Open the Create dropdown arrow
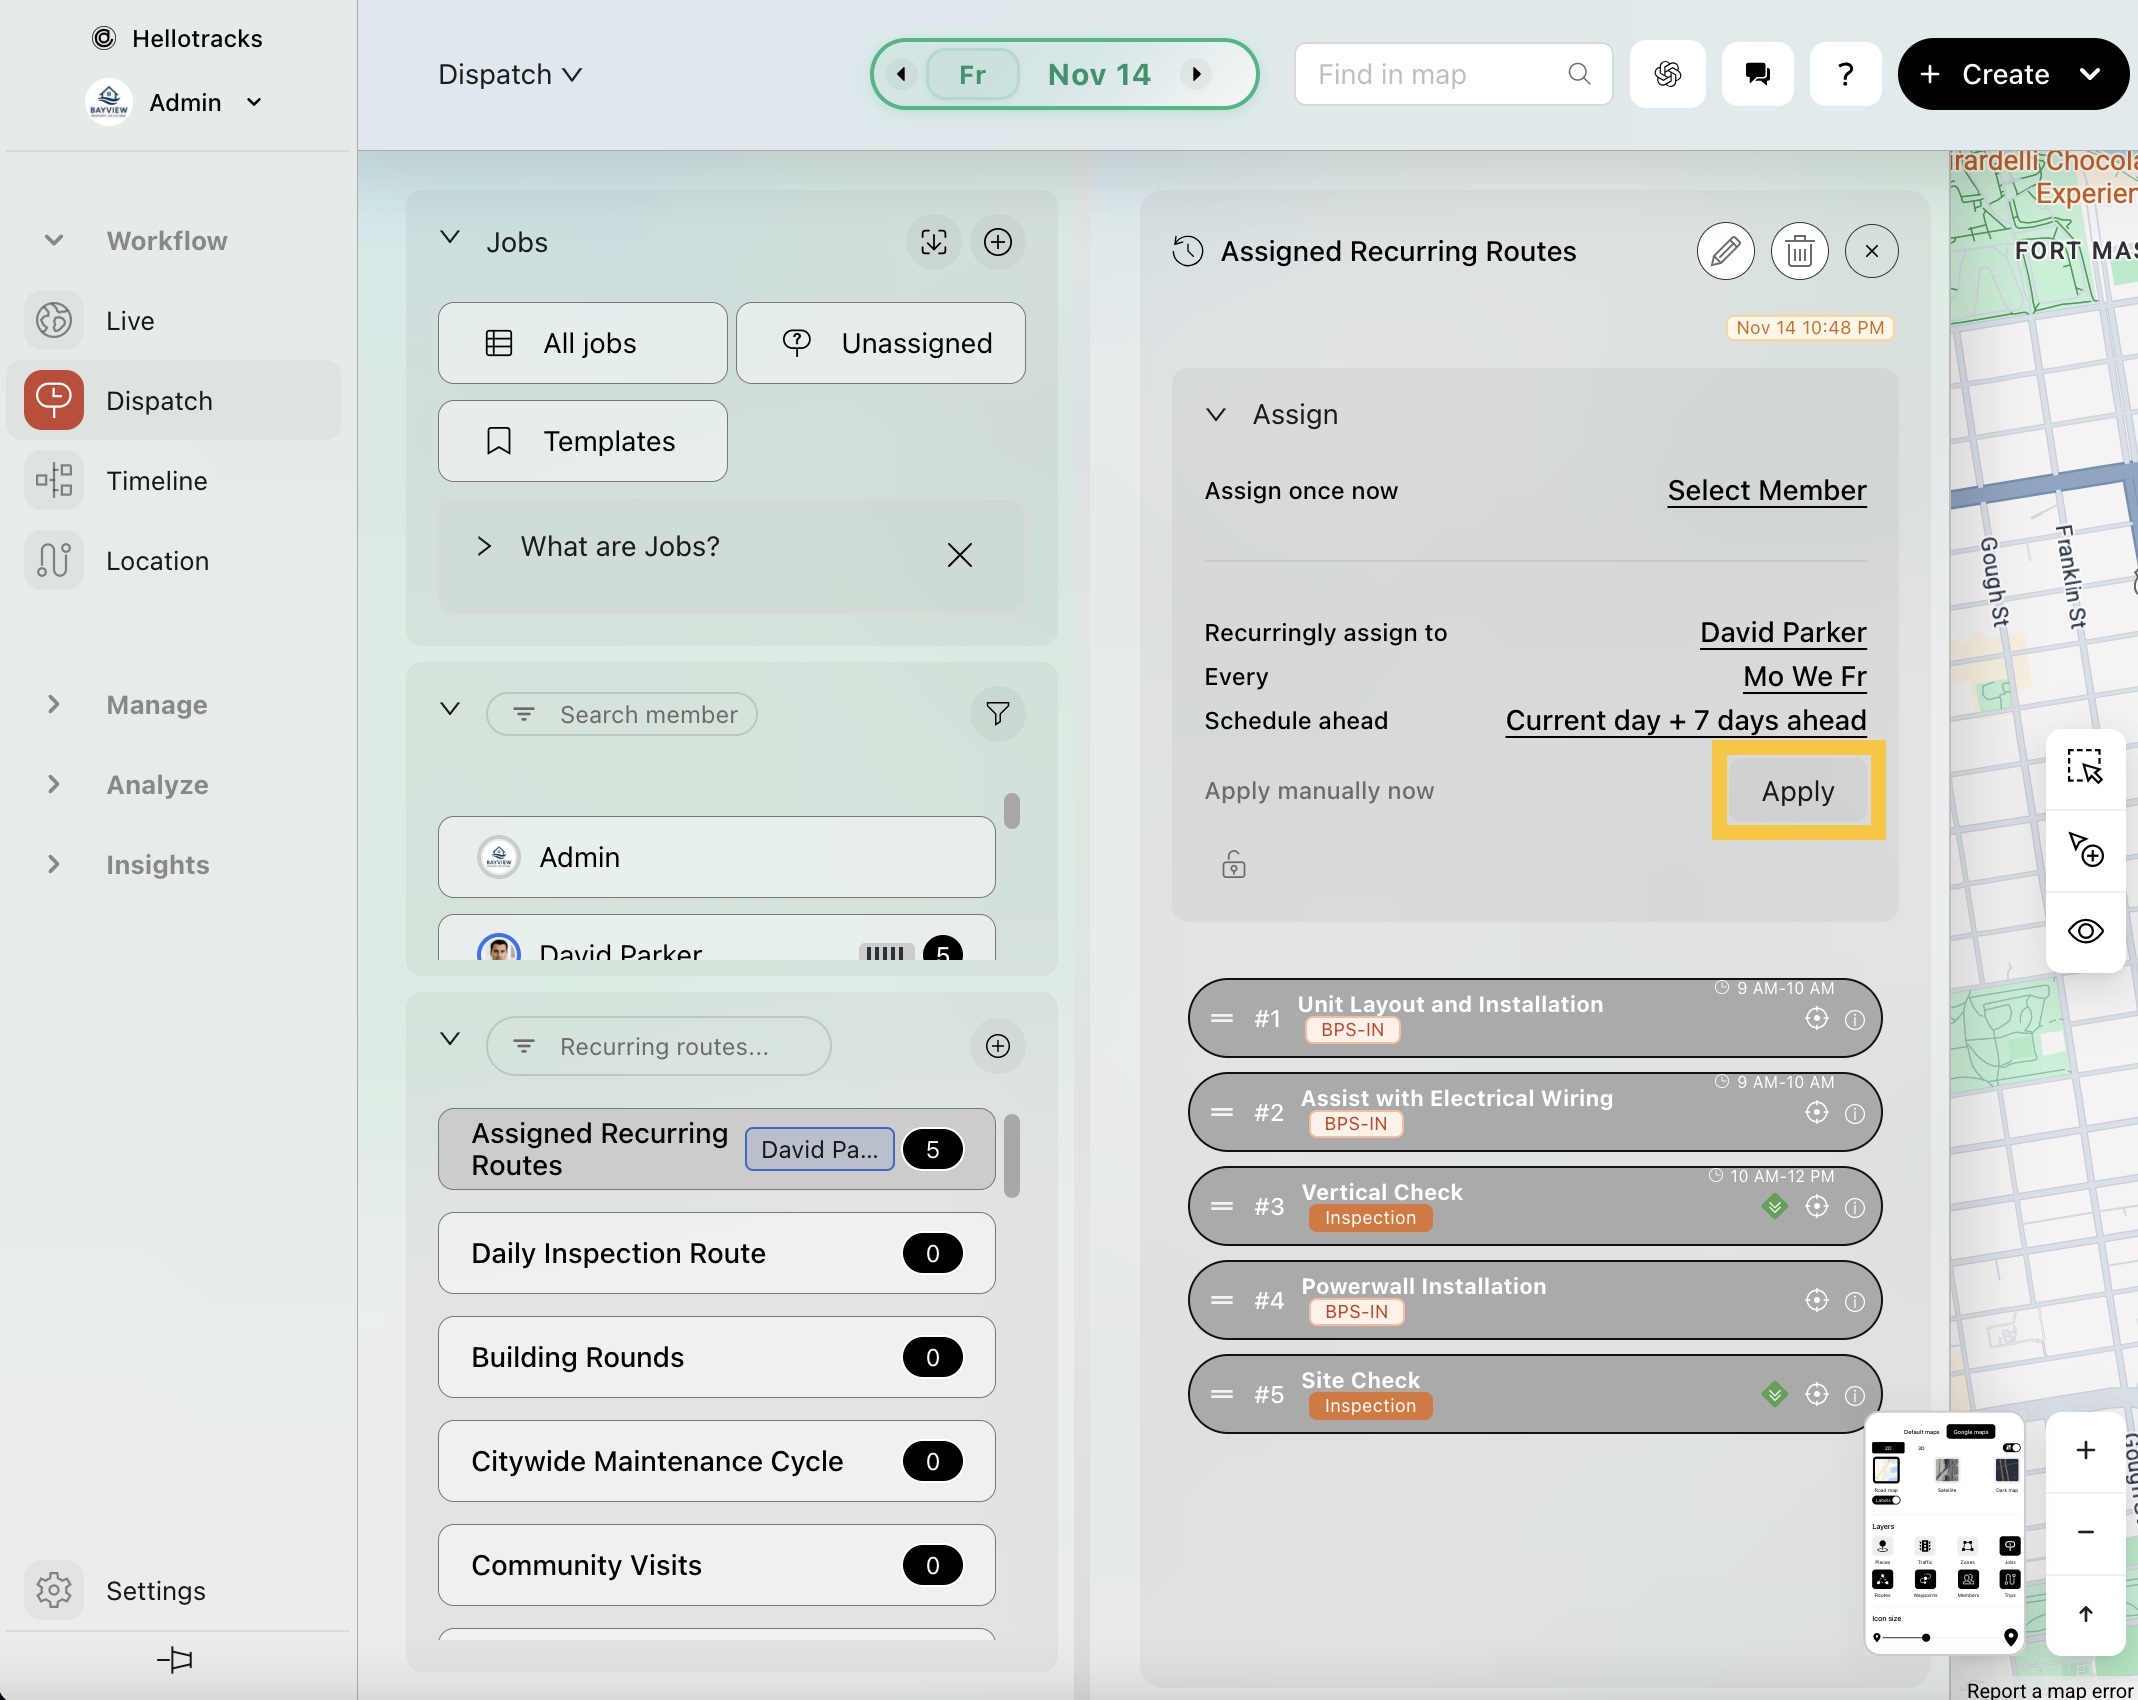The width and height of the screenshot is (2138, 1700). (x=2090, y=74)
